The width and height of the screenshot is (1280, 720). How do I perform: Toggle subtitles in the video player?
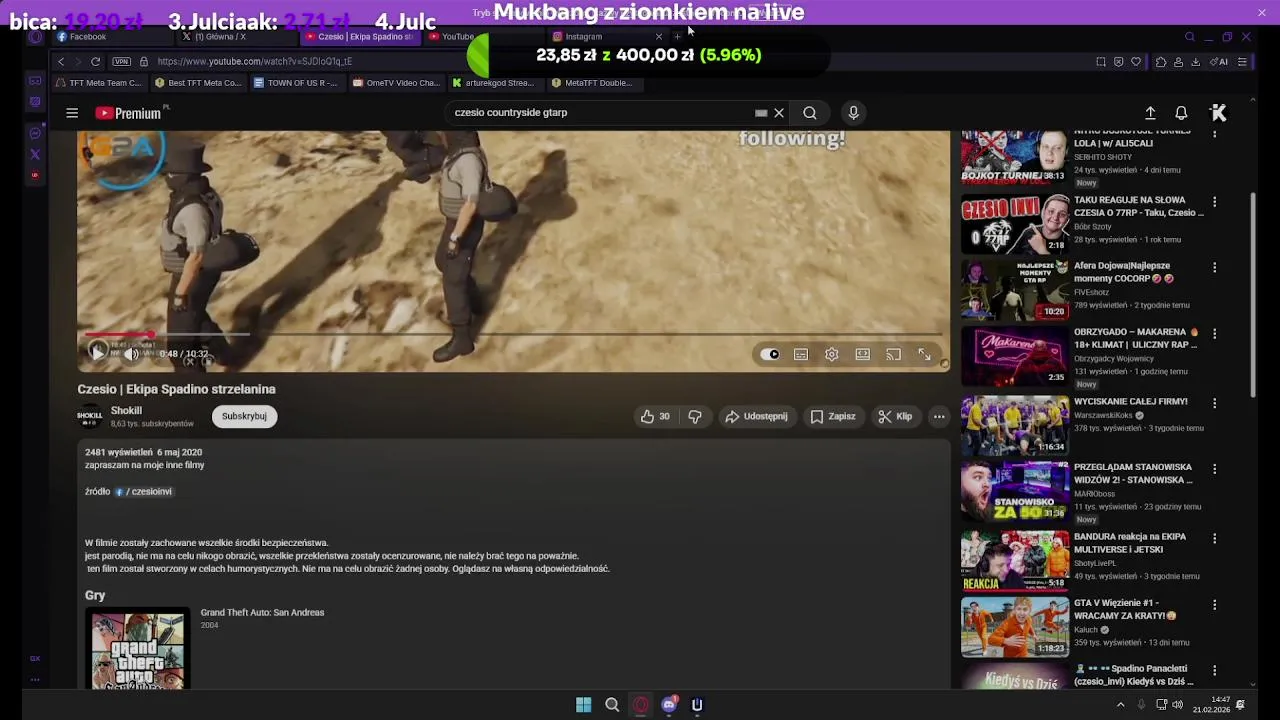[x=801, y=354]
